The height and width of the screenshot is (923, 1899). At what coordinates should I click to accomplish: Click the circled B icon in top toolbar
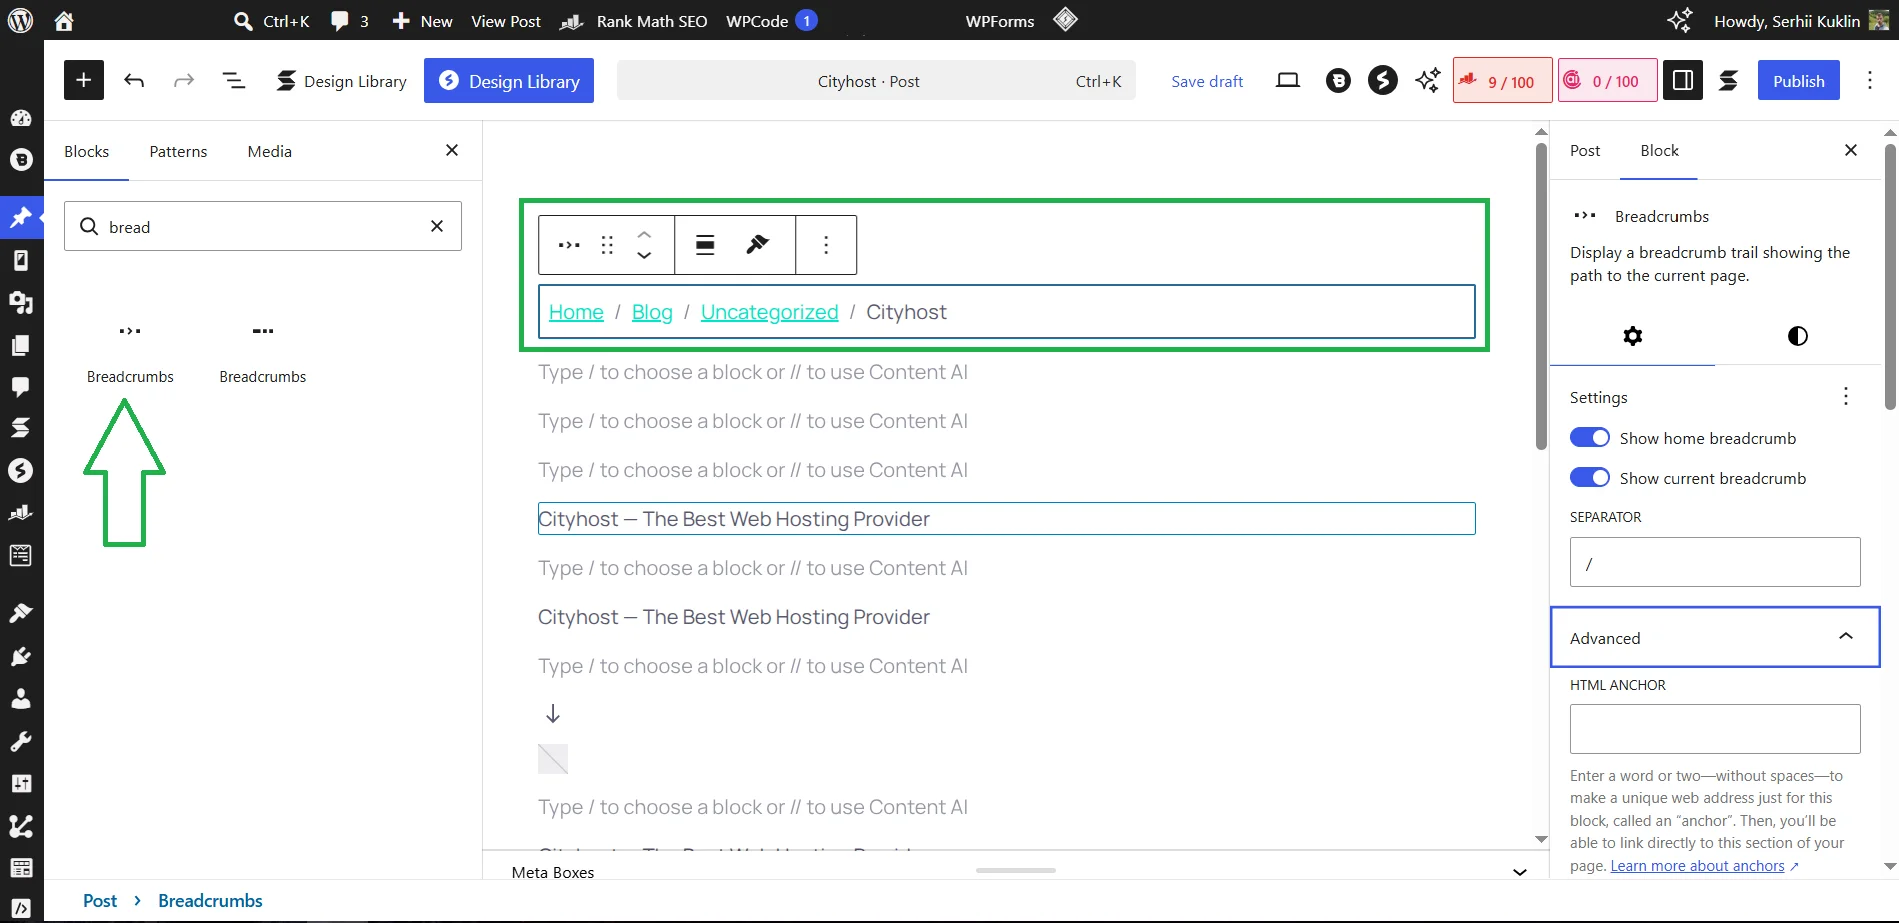[x=1338, y=81]
